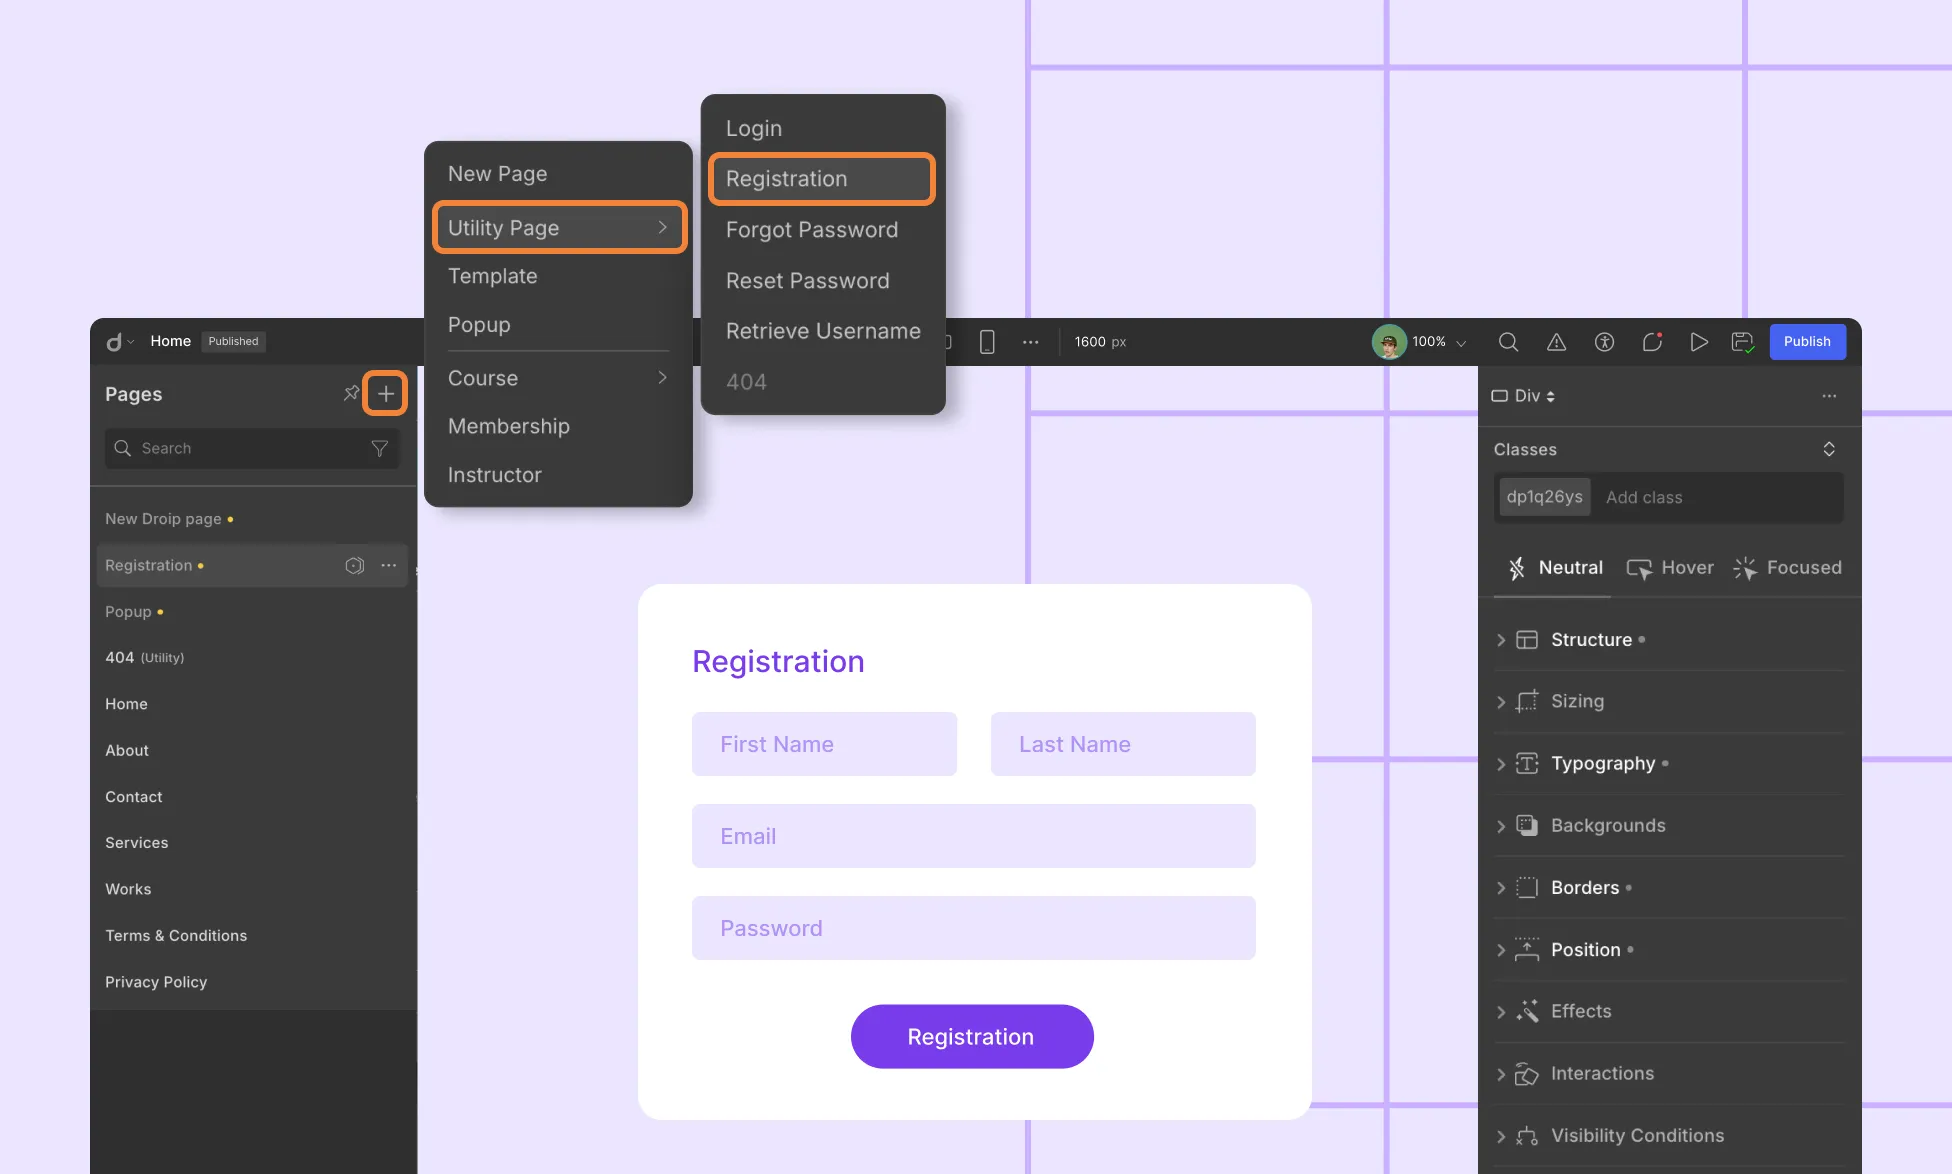This screenshot has width=1952, height=1174.
Task: Click the blue Publish button
Action: [1806, 342]
